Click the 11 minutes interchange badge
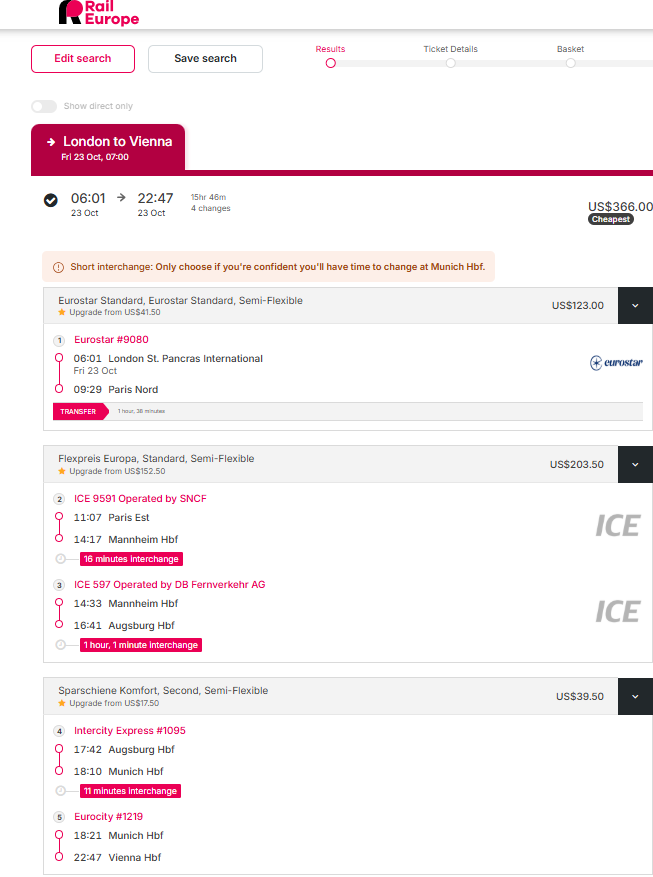 (130, 791)
